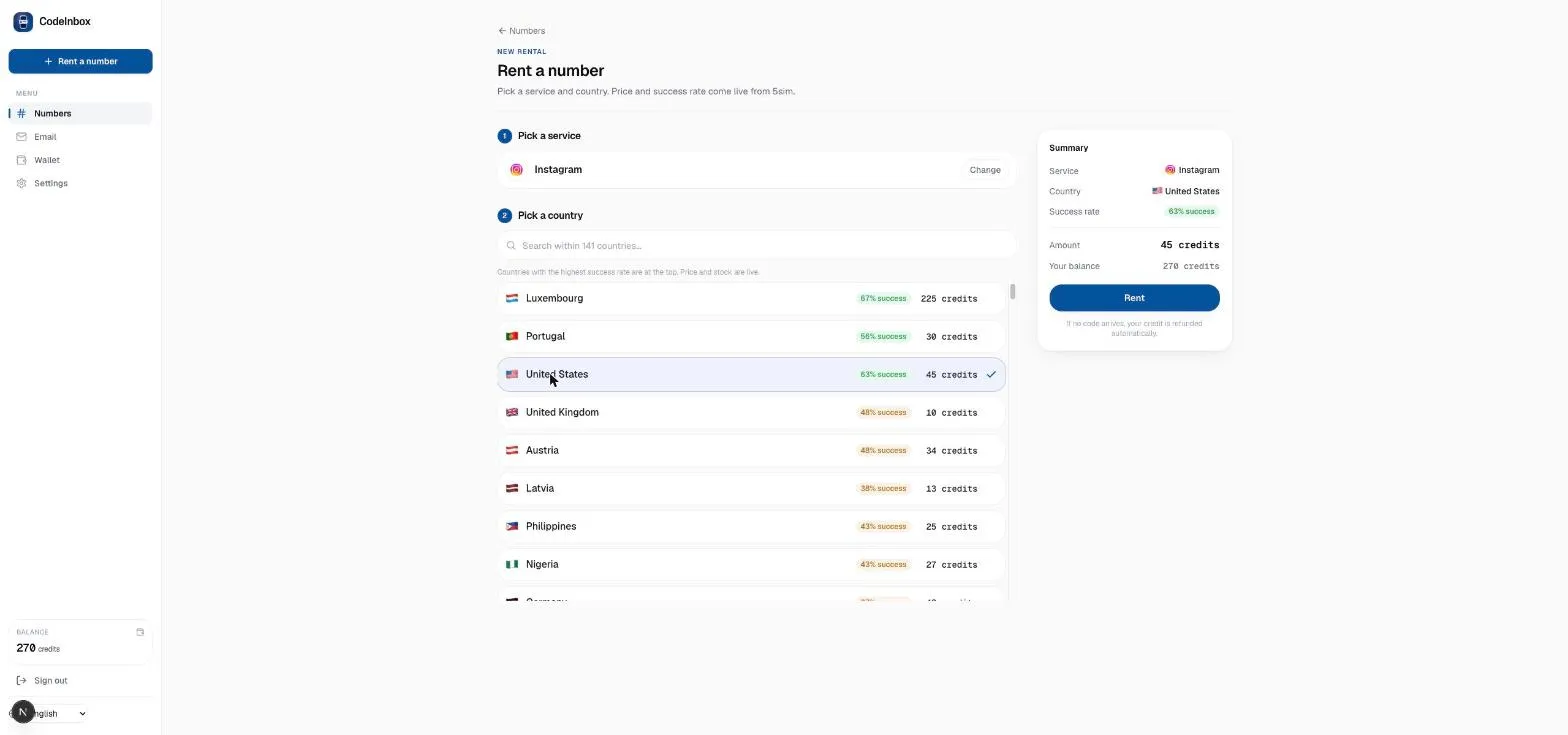
Task: Click the Latvia flag icon
Action: click(512, 488)
